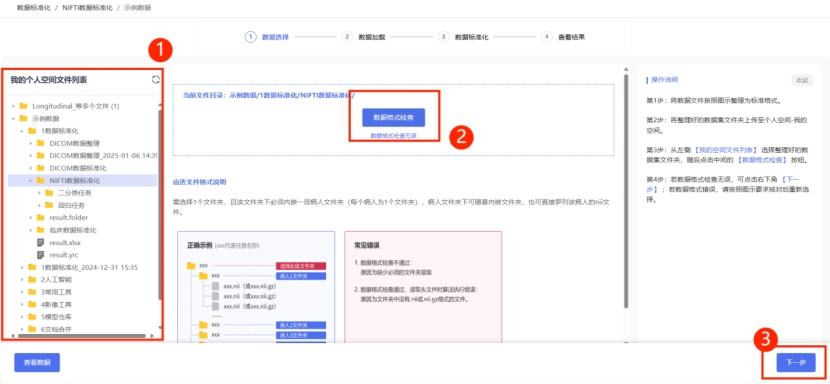Image resolution: width=830 pixels, height=384 pixels.
Task: Expand the 临床数据标准化 folder arrow
Action: 30,230
